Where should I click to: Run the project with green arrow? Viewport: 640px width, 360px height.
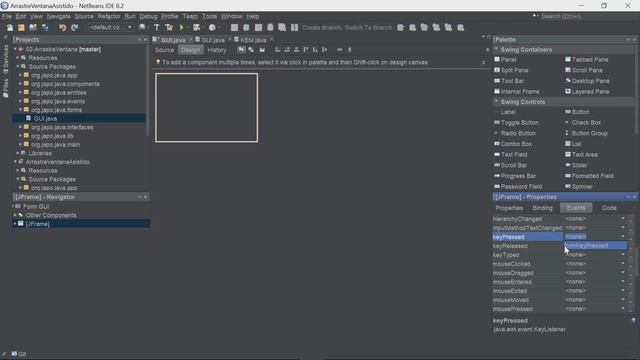tap(181, 28)
